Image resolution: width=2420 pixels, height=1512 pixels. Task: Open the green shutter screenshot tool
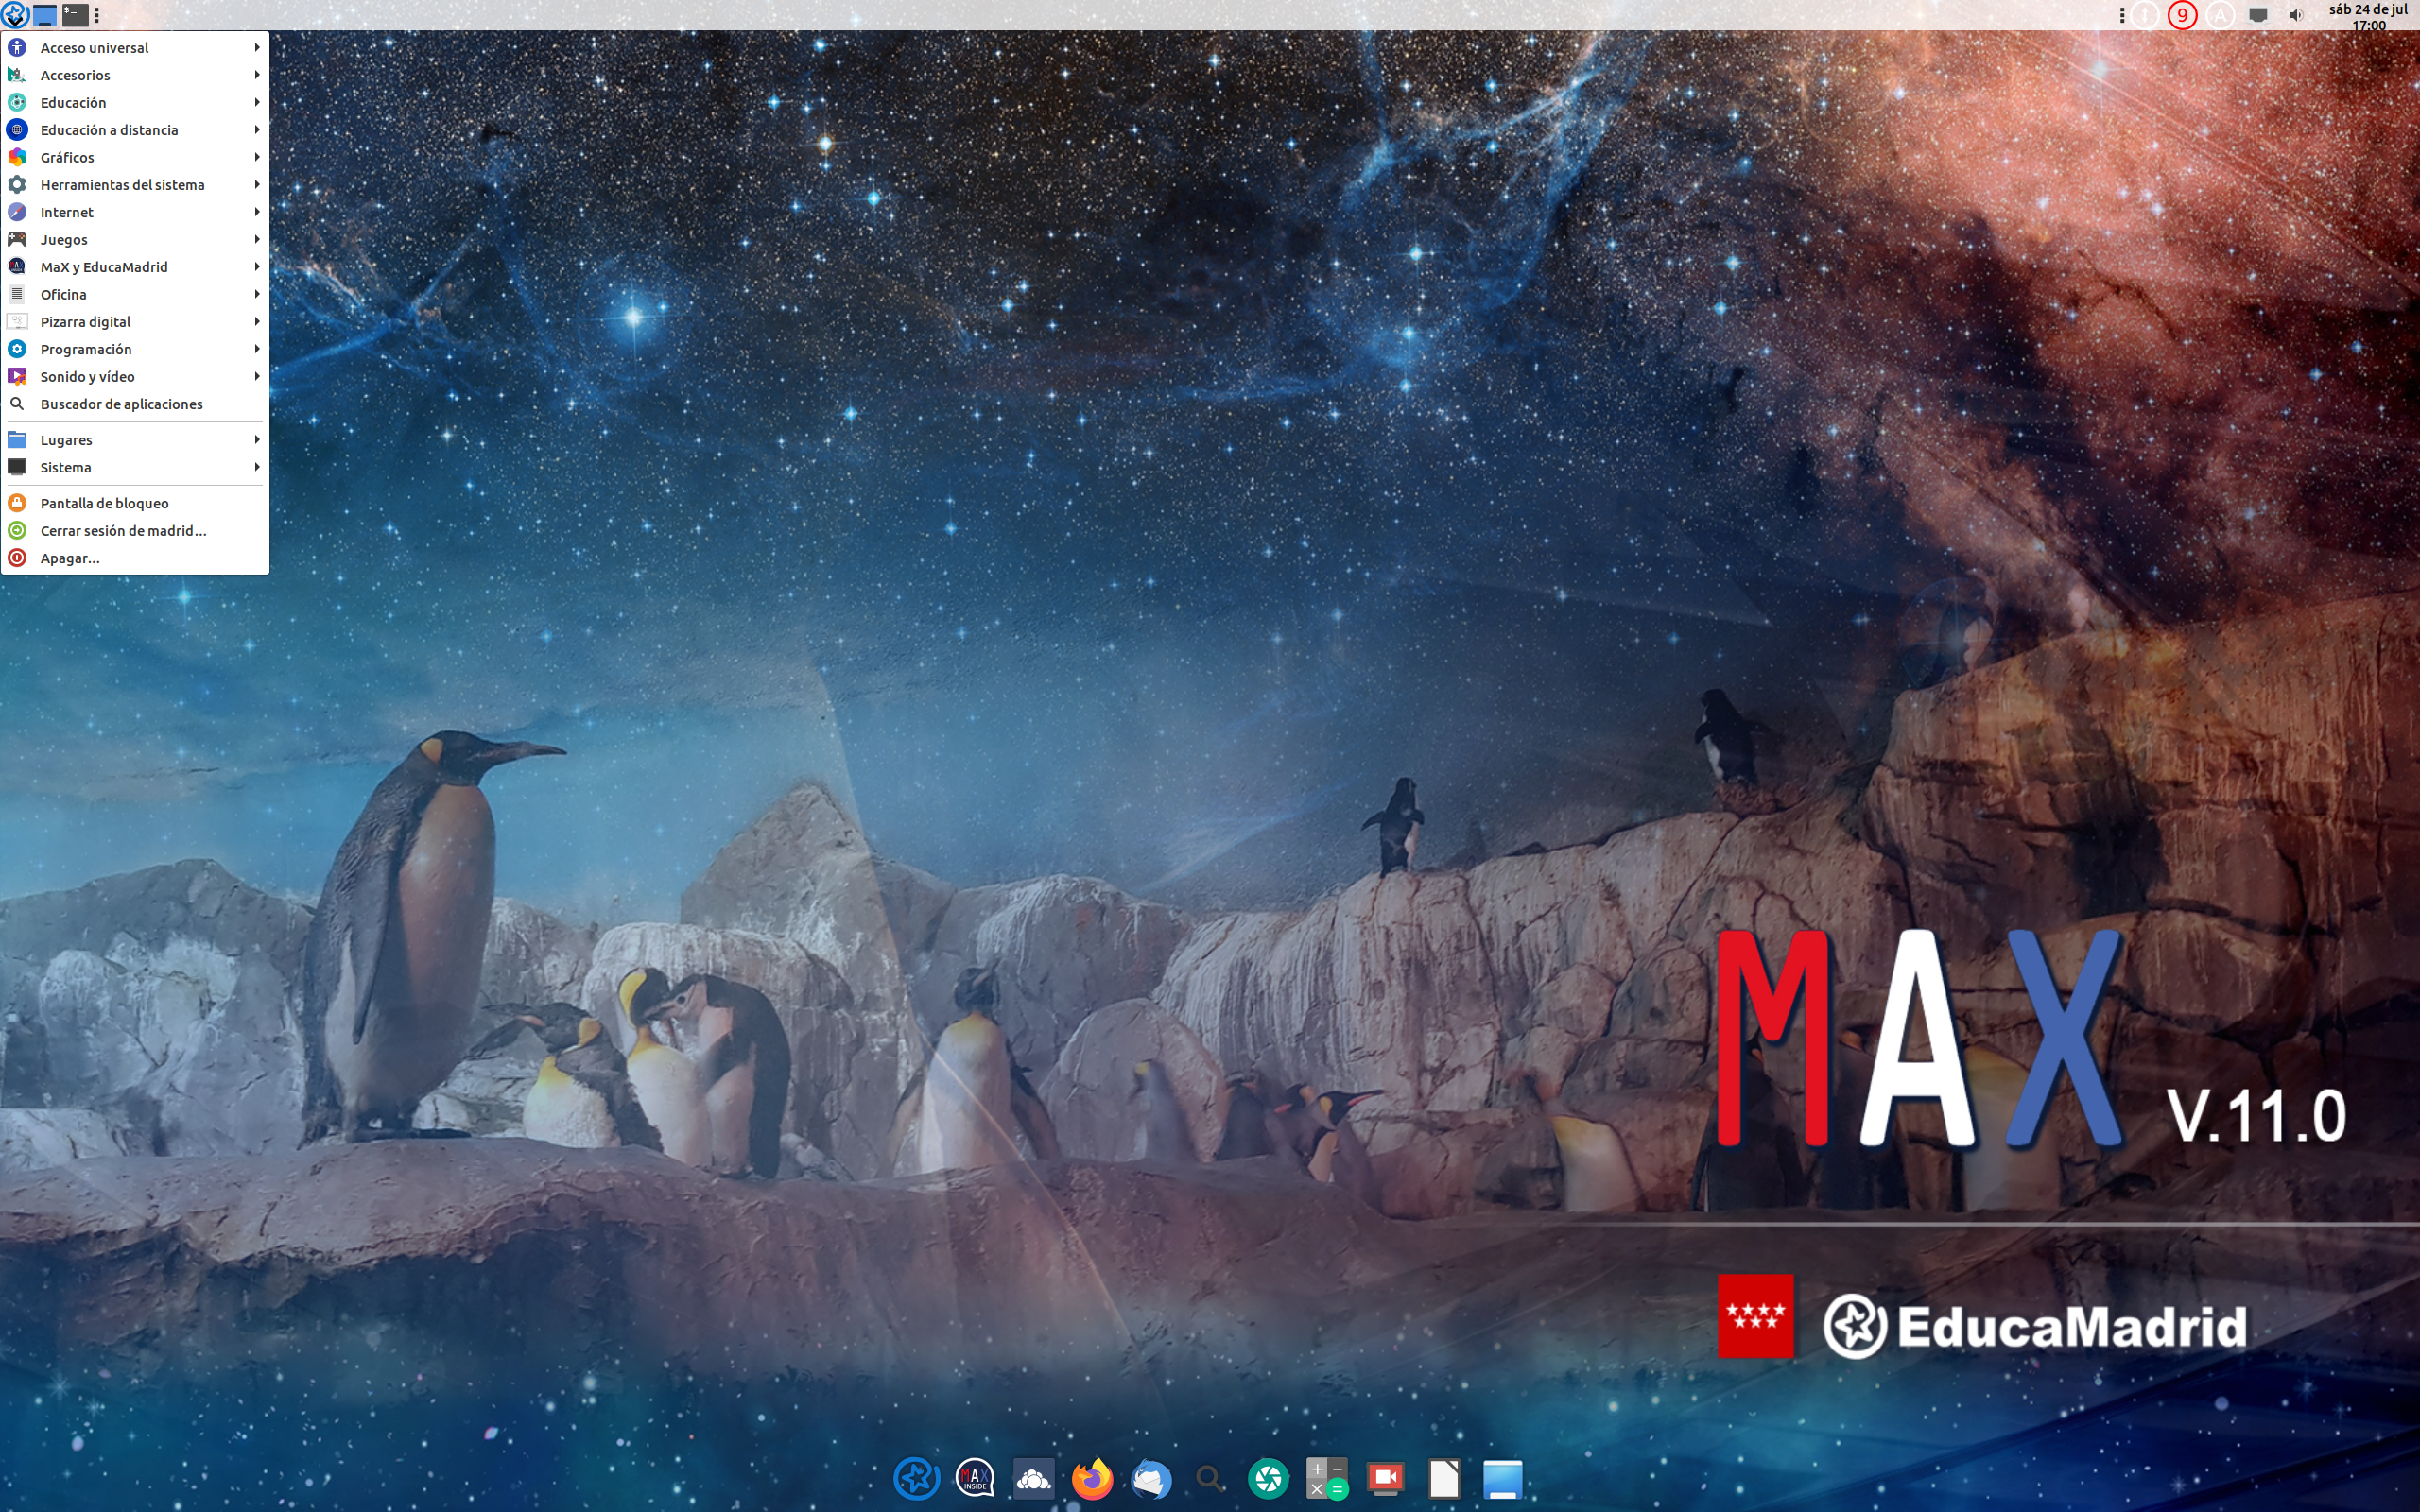pyautogui.click(x=1268, y=1478)
